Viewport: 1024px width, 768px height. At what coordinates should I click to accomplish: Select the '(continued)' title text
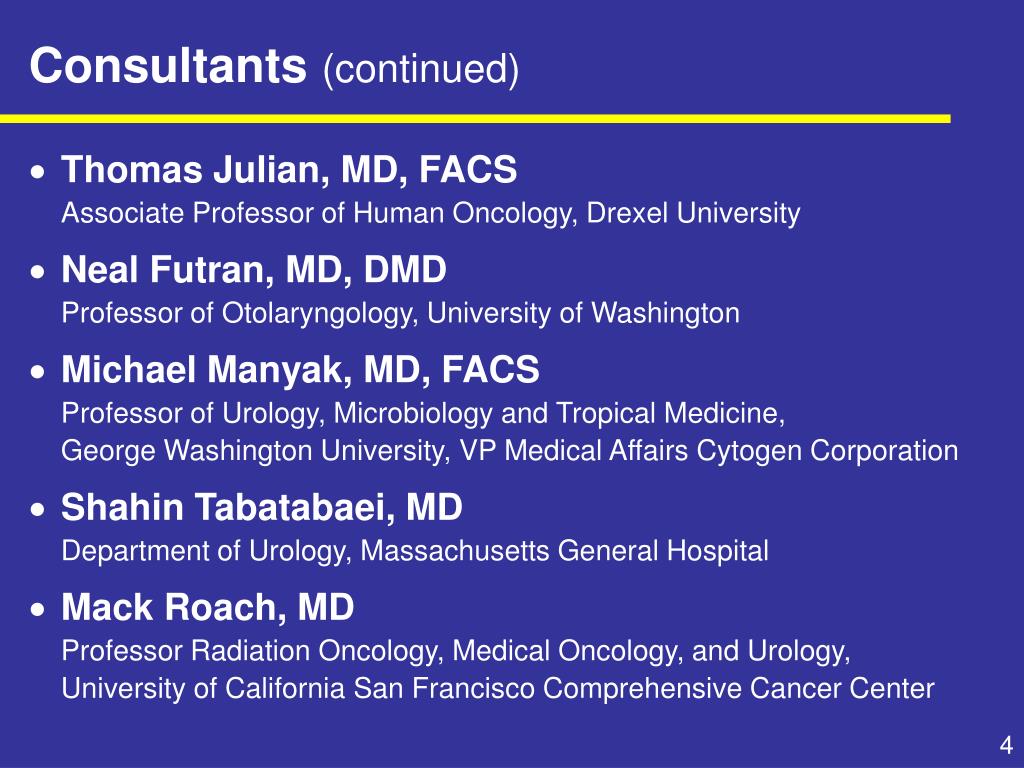coord(421,69)
